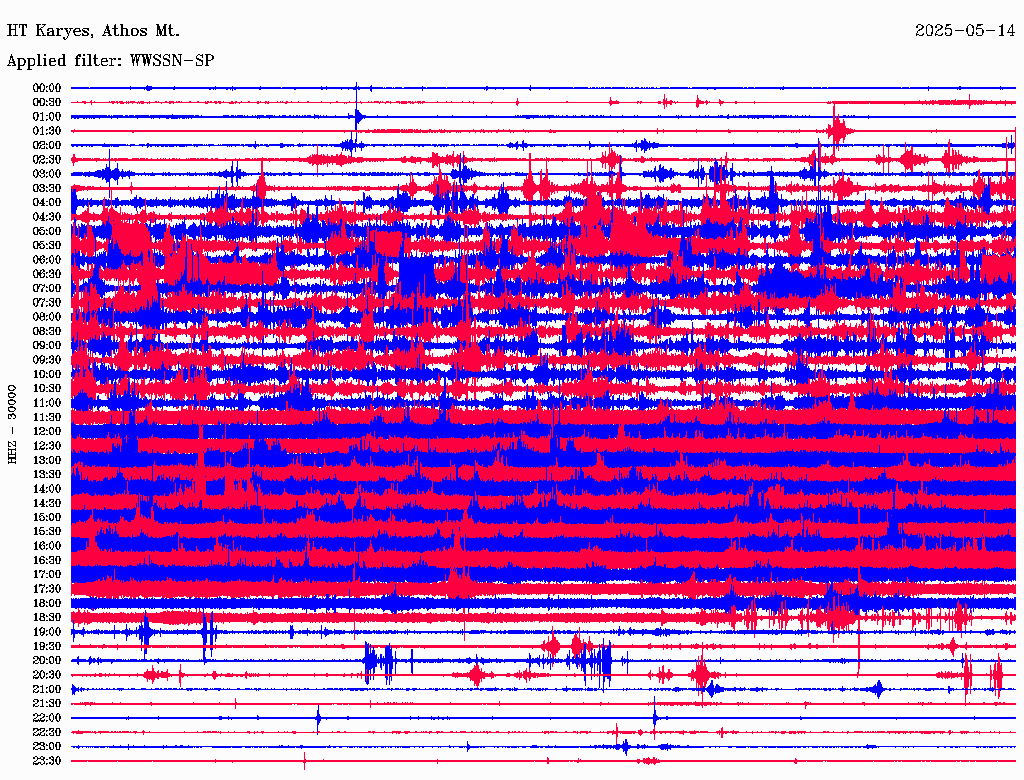Click the 22:30 time label

coord(47,732)
